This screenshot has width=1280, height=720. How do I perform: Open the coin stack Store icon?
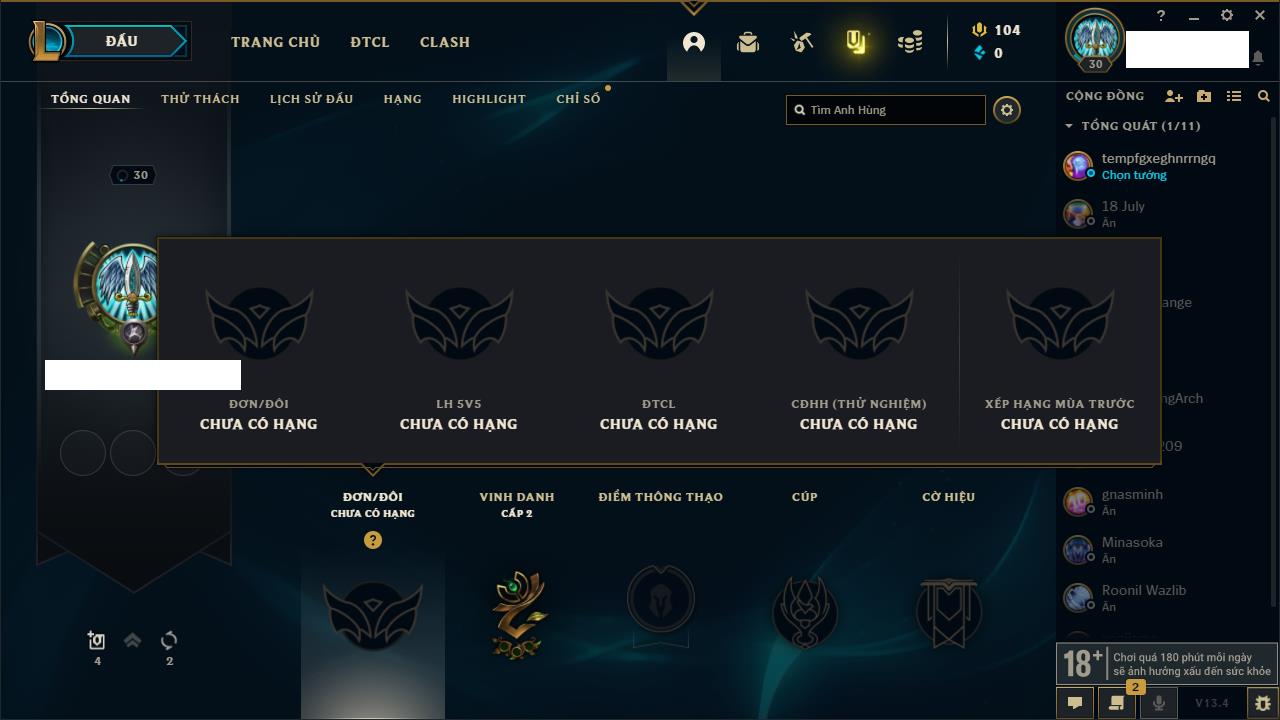click(910, 42)
